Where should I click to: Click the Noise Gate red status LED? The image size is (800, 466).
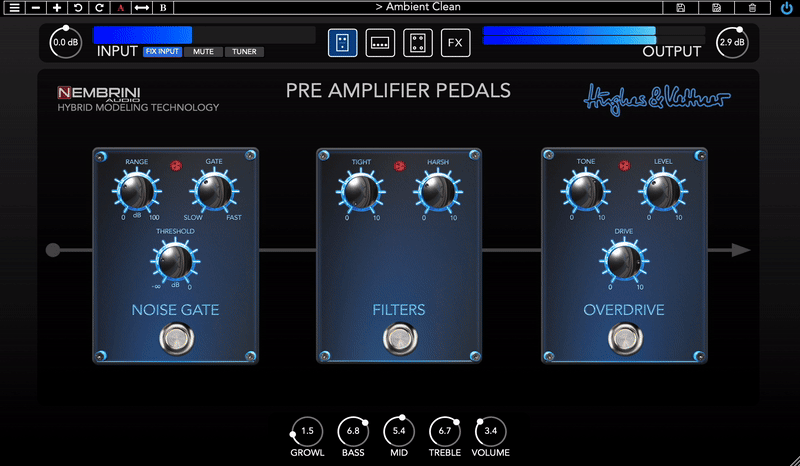(176, 166)
